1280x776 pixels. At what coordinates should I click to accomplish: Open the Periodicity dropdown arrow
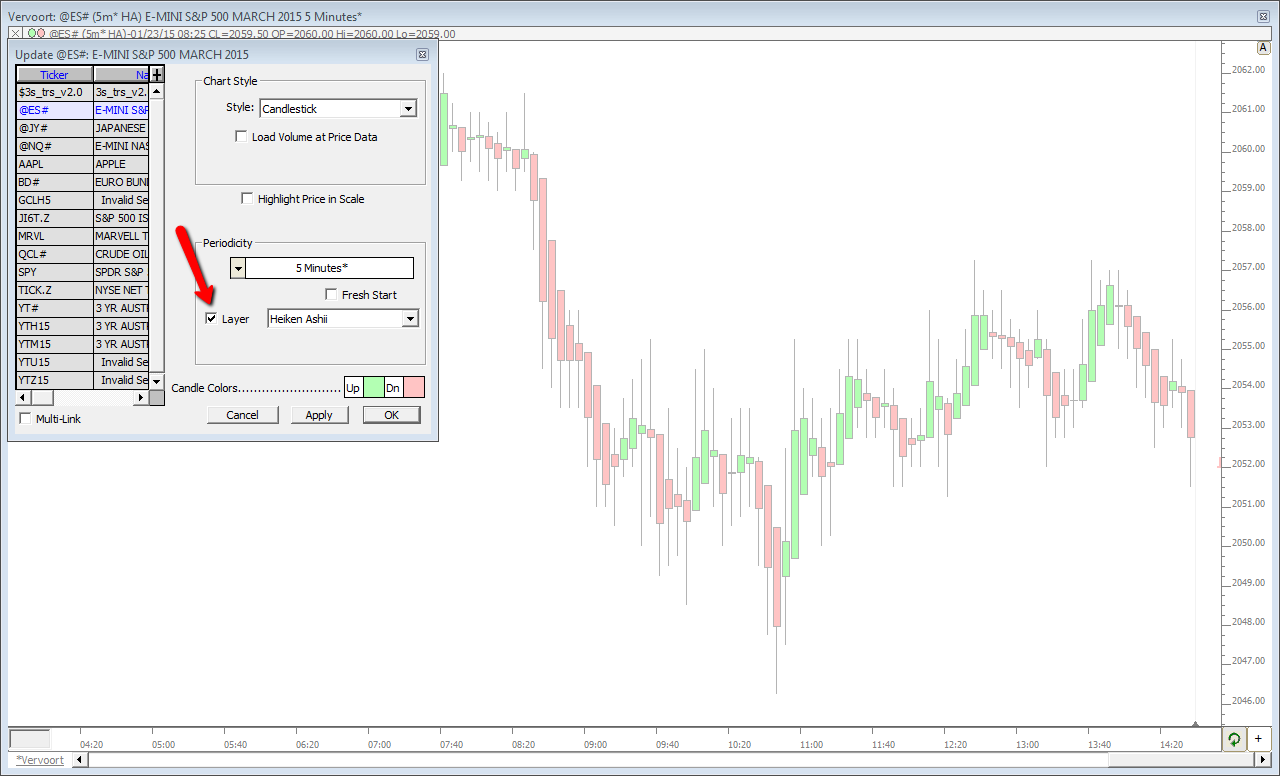[238, 268]
